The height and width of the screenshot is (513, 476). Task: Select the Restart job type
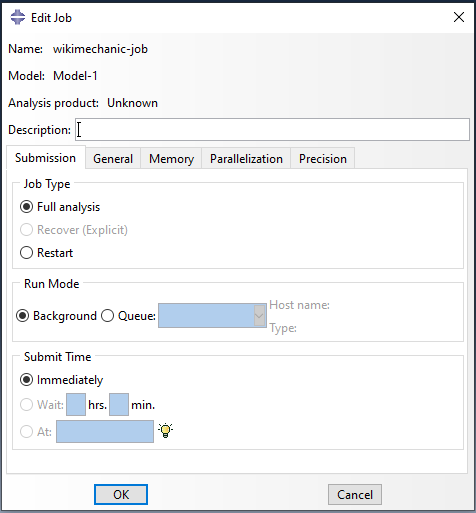tap(26, 252)
